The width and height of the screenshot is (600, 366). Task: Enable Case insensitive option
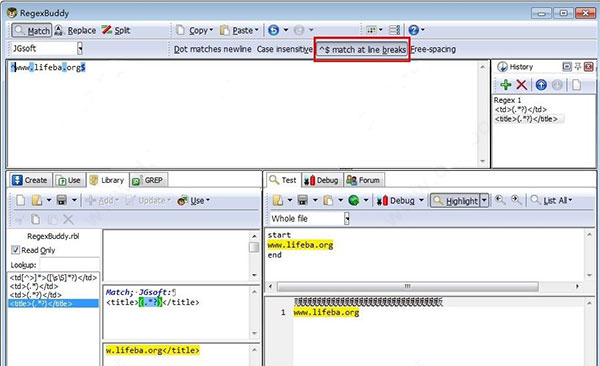[x=285, y=49]
